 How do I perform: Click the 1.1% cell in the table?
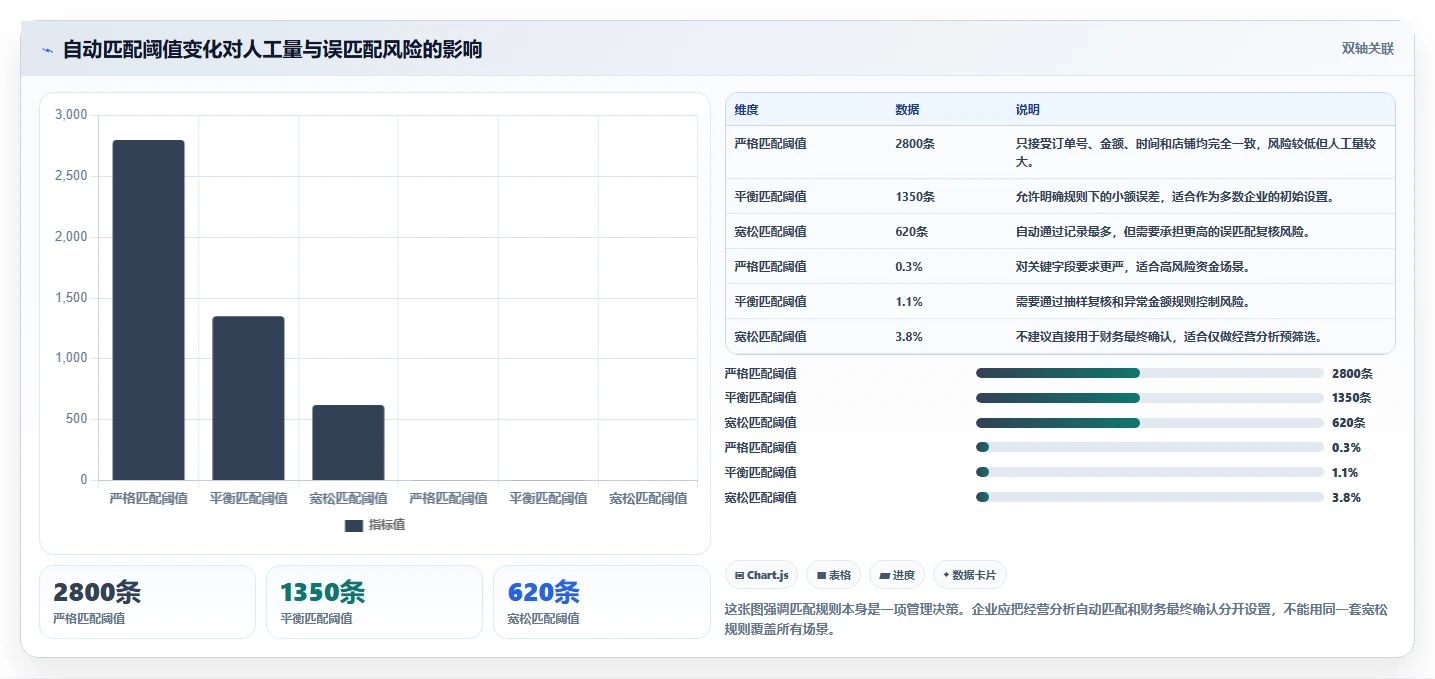coord(908,302)
